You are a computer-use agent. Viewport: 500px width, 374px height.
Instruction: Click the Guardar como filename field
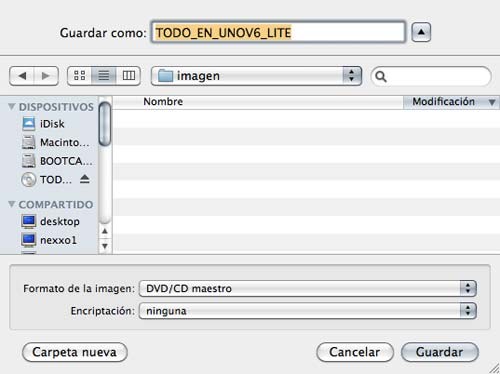[278, 32]
